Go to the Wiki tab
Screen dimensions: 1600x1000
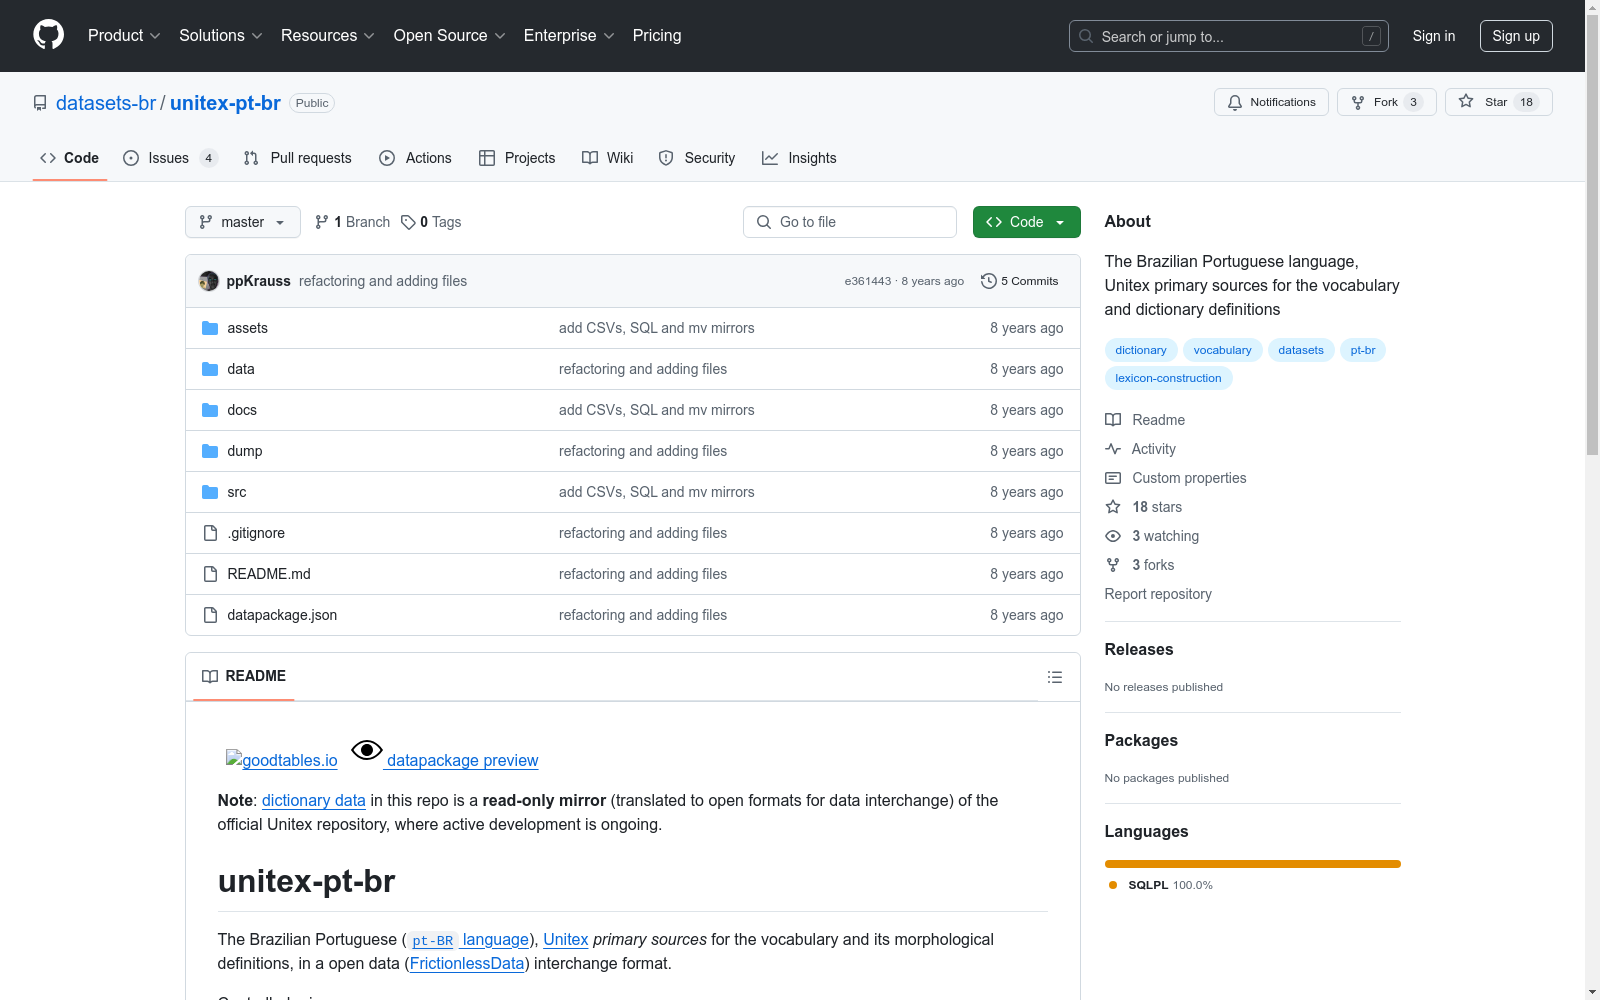[x=608, y=158]
